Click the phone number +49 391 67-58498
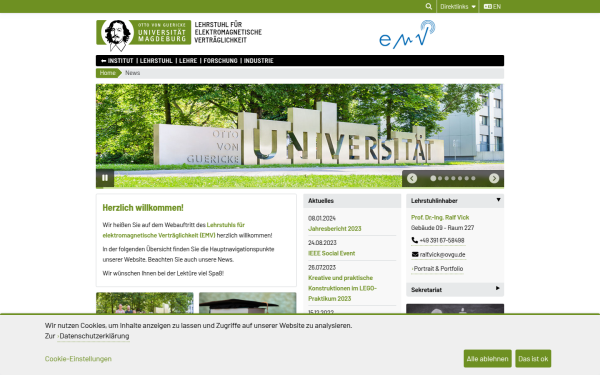Viewport: 600px width, 375px height. coord(438,240)
